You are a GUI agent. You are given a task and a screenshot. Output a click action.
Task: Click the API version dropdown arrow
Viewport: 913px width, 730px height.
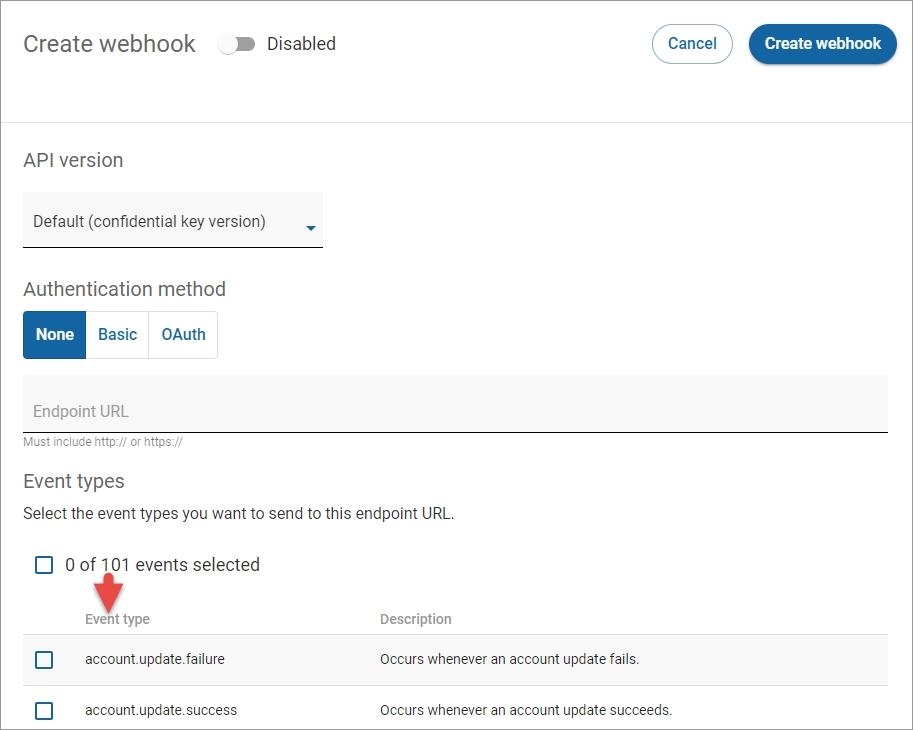[x=310, y=228]
